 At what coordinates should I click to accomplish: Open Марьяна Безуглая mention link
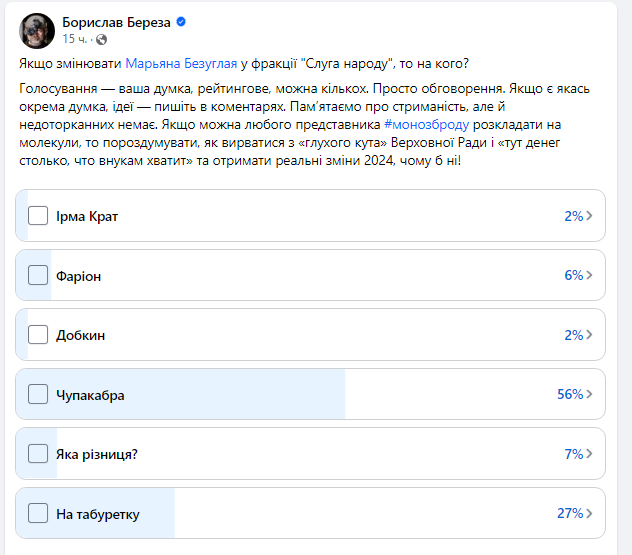(x=182, y=63)
